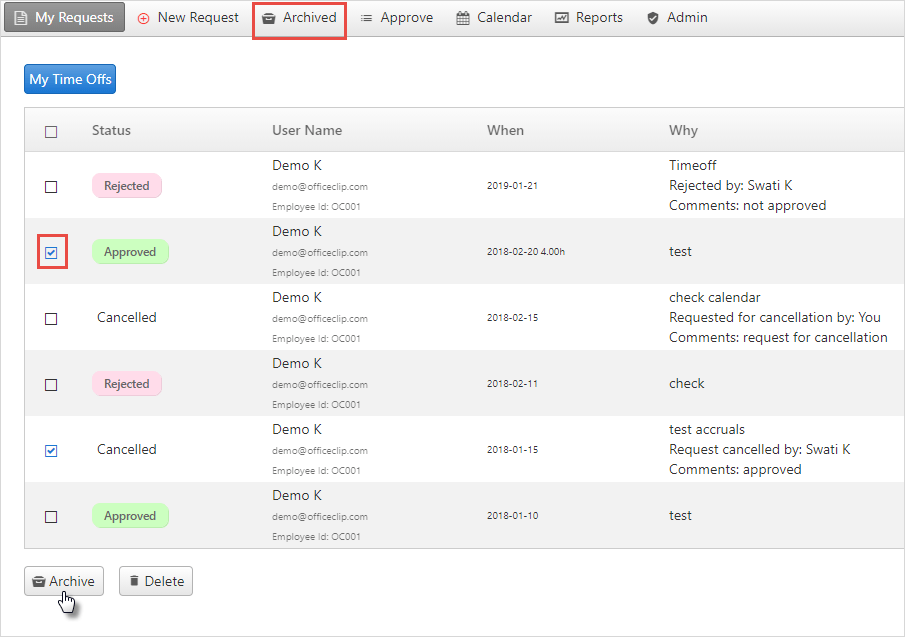Uncheck the Approved 2018-02-20 request checkbox
The width and height of the screenshot is (905, 637).
[x=51, y=253]
